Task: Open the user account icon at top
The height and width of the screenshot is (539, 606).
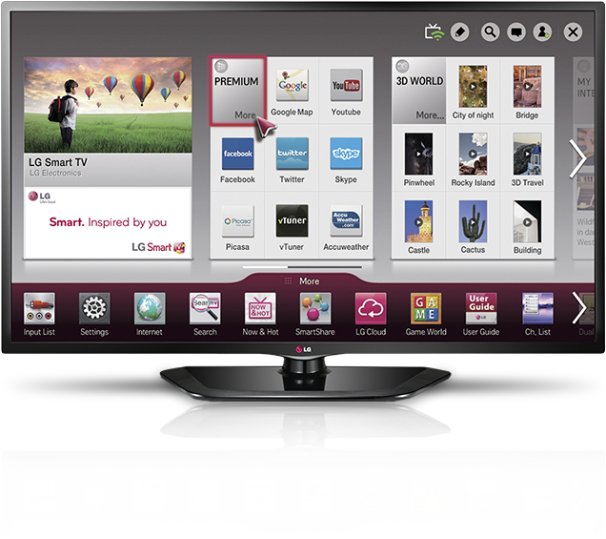Action: click(543, 32)
